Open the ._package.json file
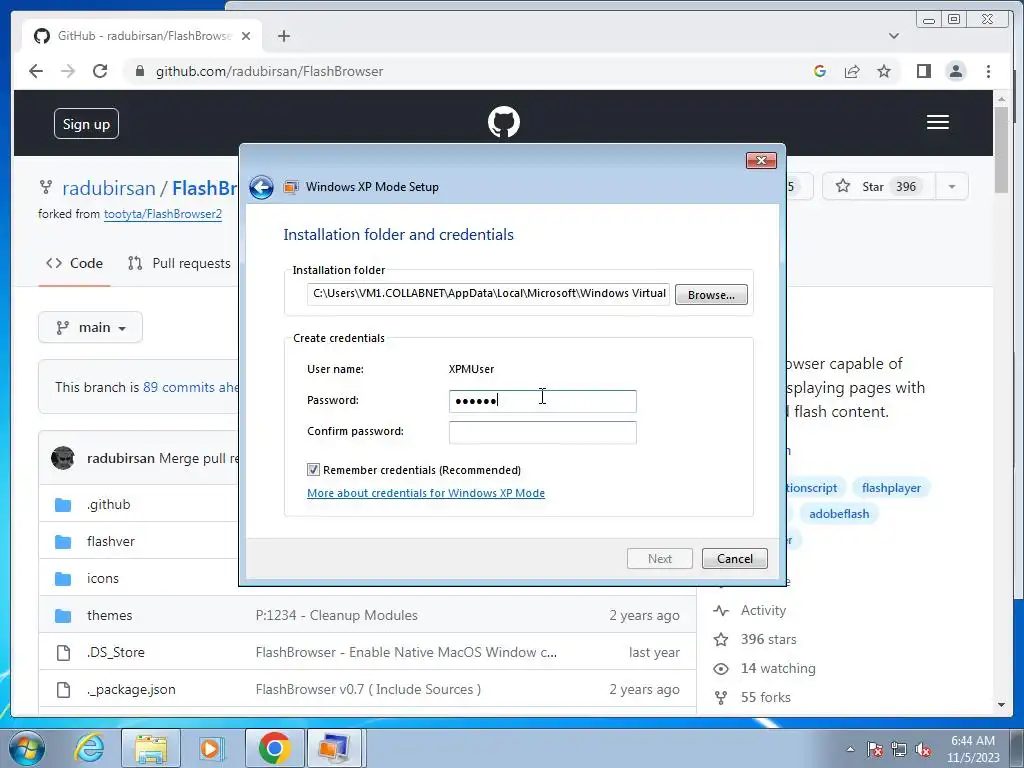 [x=131, y=689]
